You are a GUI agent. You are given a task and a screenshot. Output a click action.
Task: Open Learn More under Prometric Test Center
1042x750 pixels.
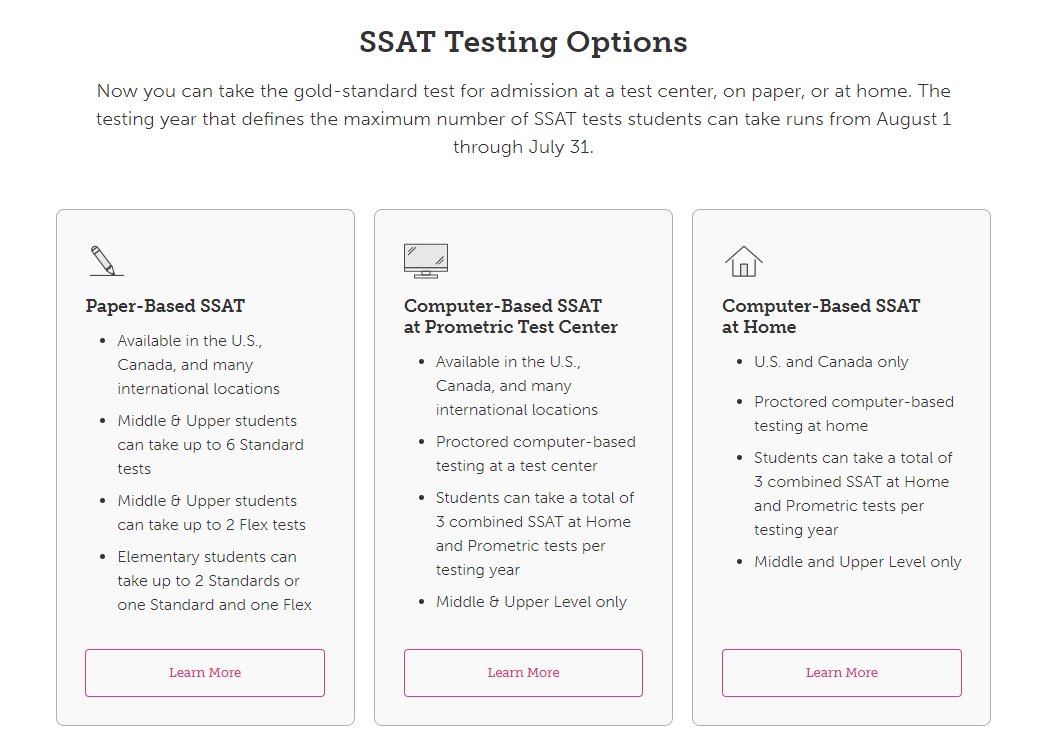(523, 673)
